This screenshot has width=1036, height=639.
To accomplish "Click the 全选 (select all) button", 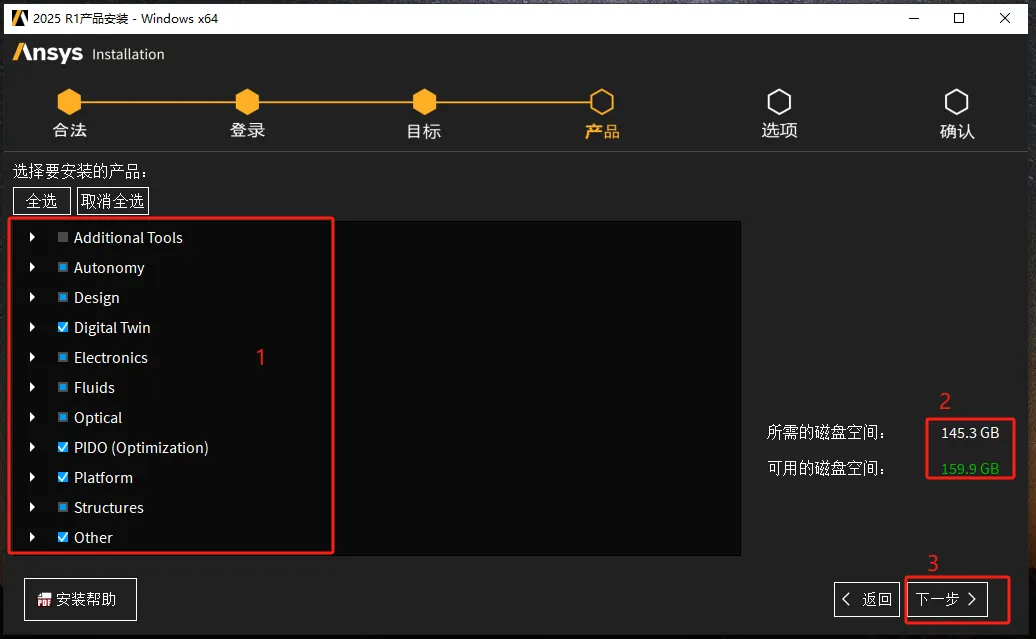I will tap(42, 201).
